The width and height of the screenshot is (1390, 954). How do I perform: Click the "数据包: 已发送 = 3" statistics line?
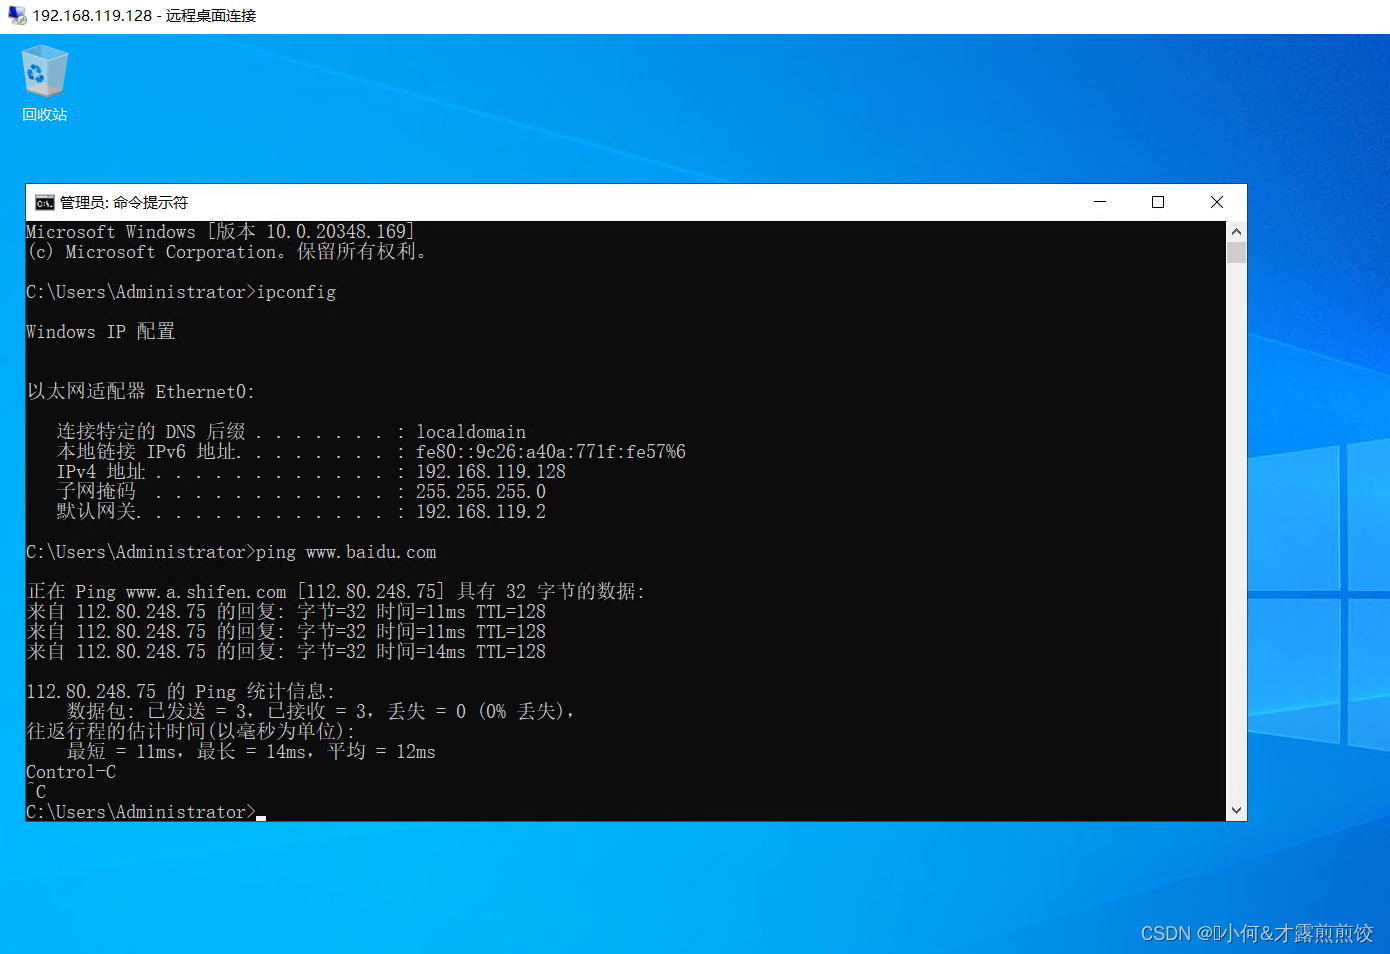[321, 712]
